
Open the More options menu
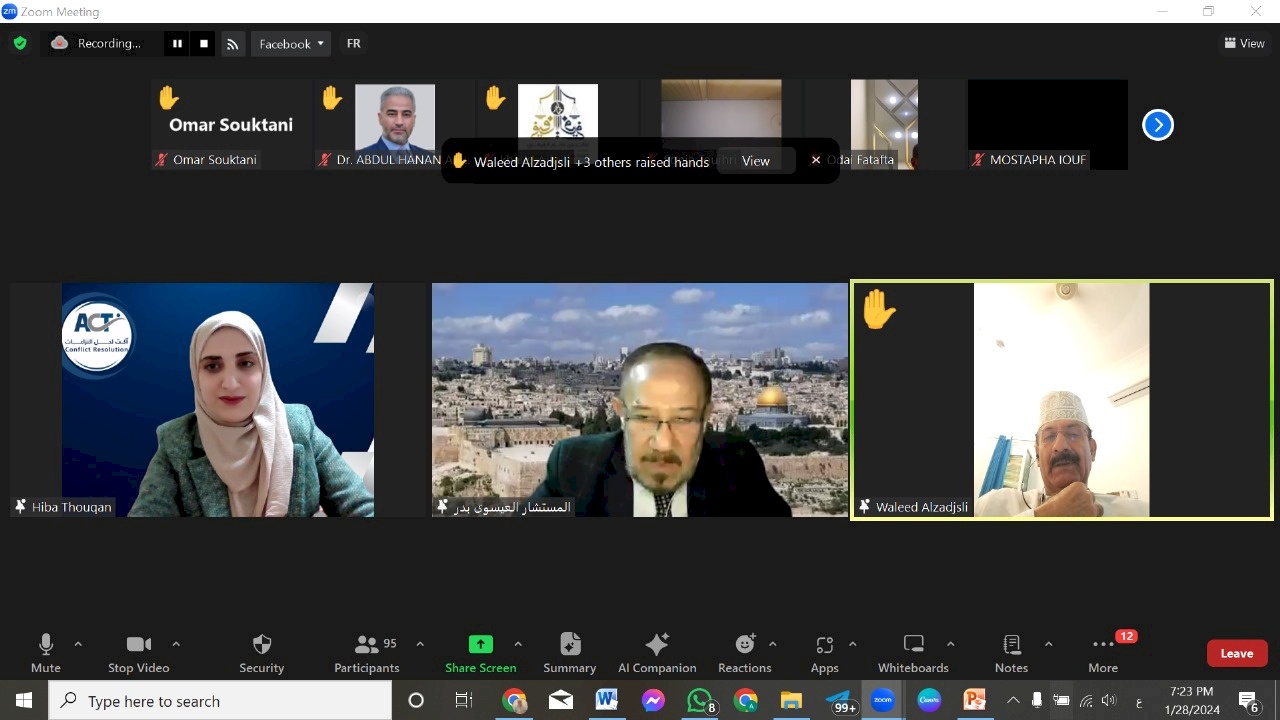(1103, 653)
